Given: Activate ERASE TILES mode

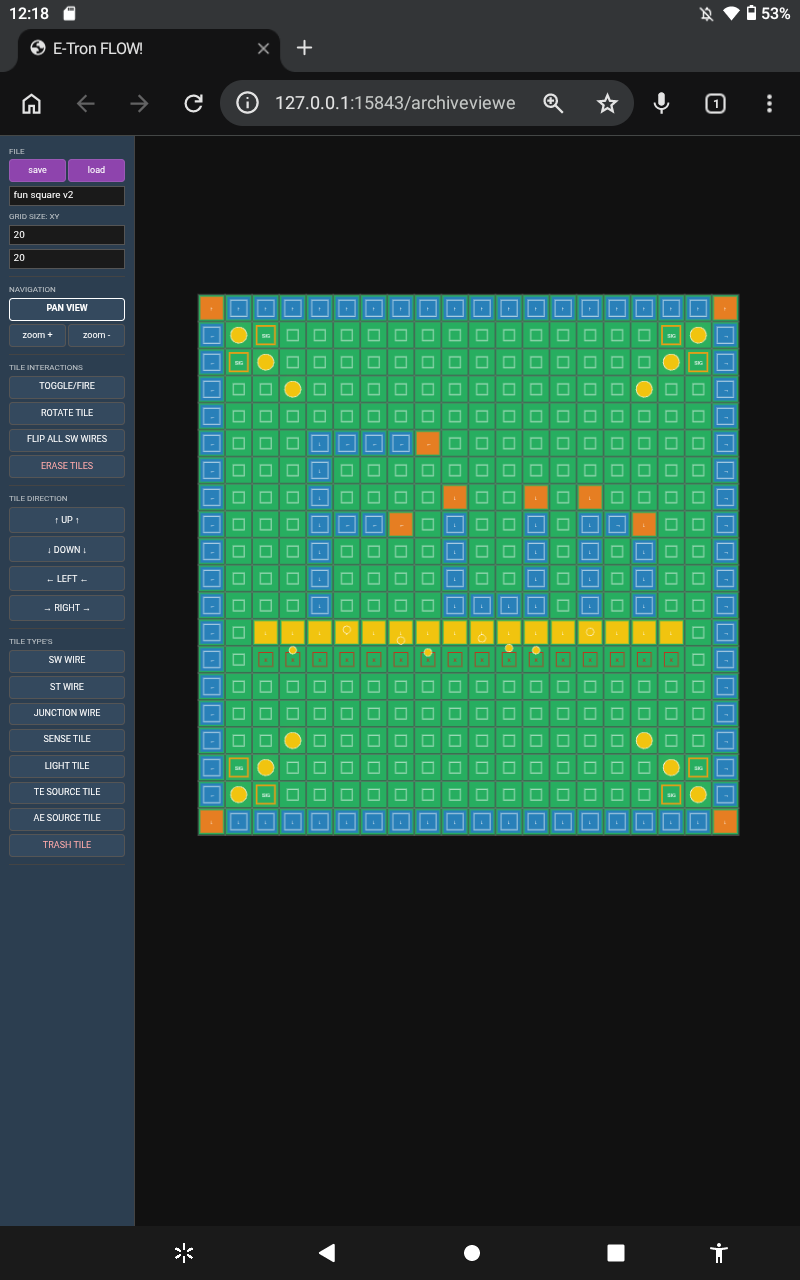Looking at the screenshot, I should pyautogui.click(x=67, y=466).
